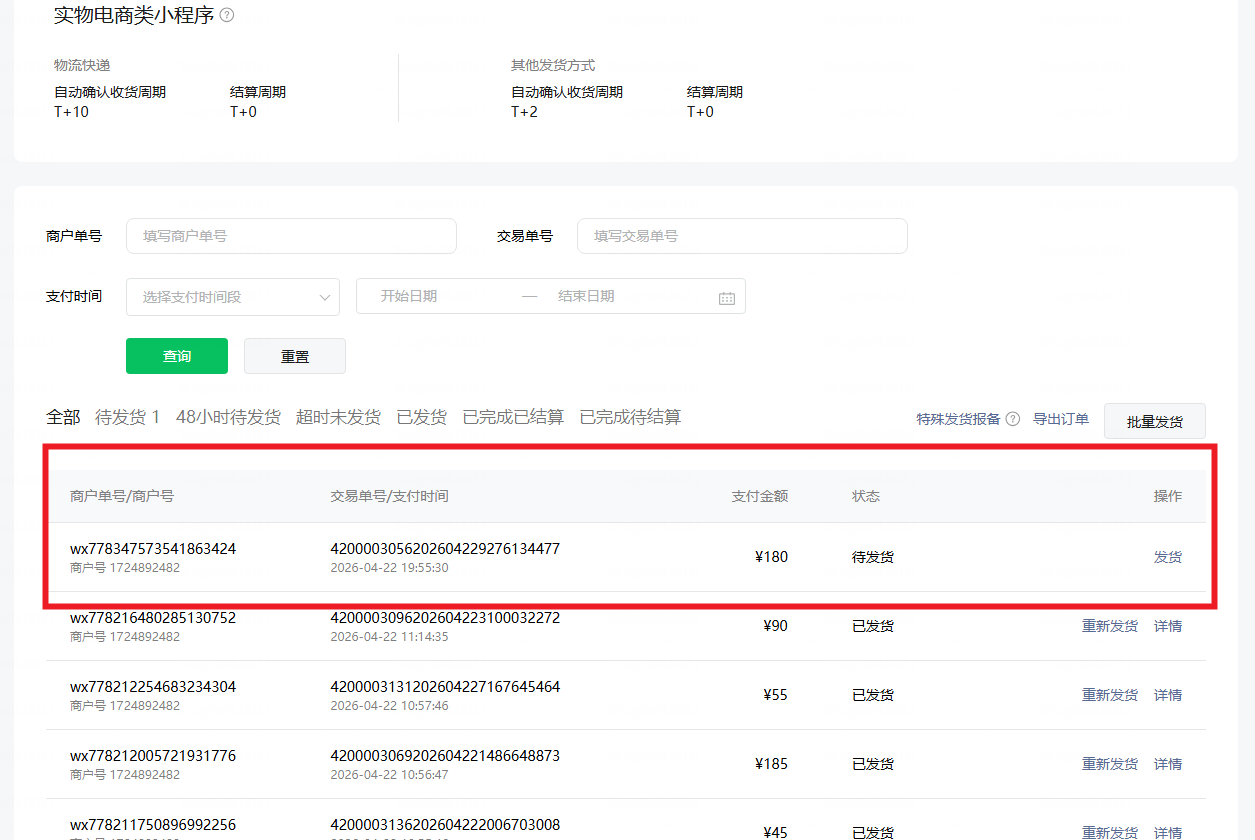
Task: Click help icon next to 特殊发货报备
Action: 1012,419
